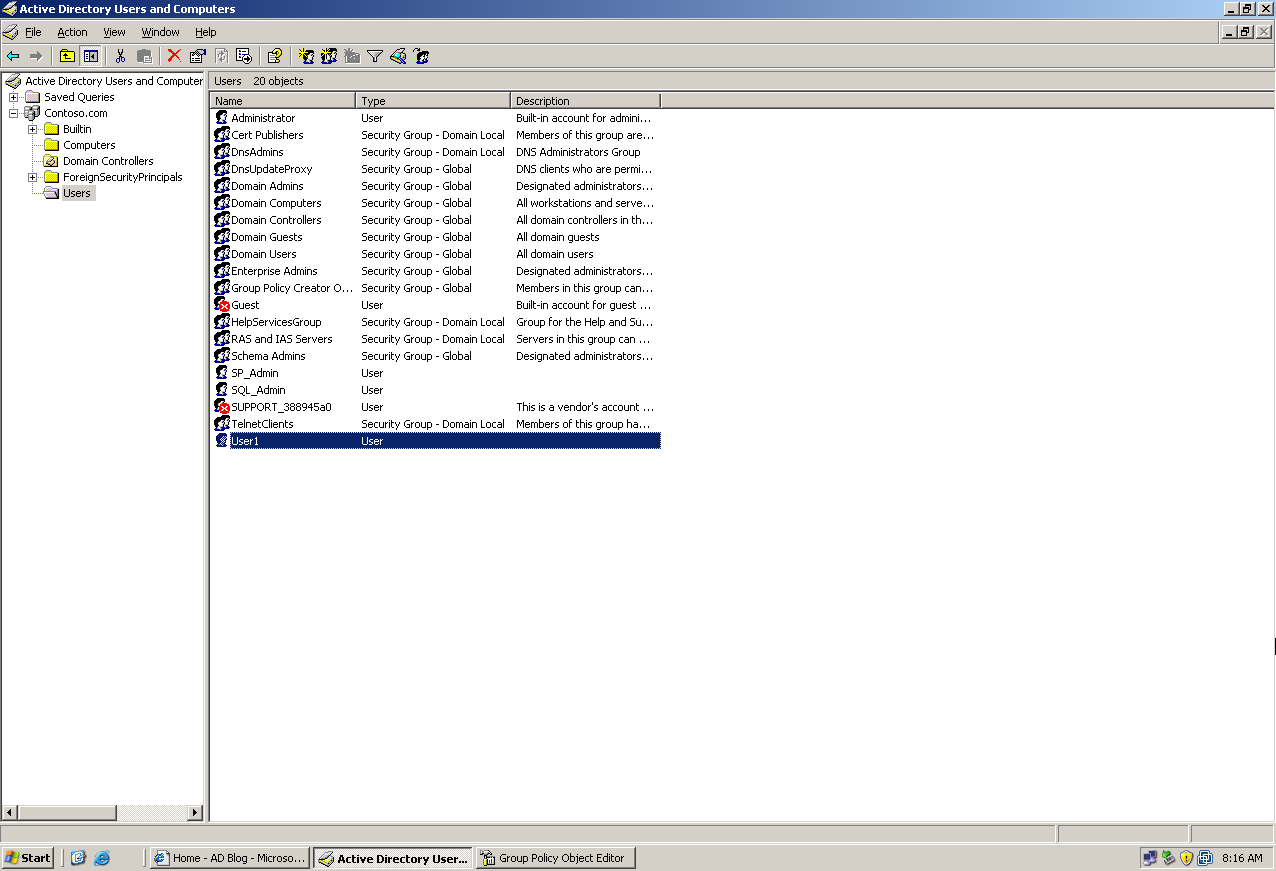Click the tree pane scroll right arrow
1276x871 pixels.
pos(195,813)
